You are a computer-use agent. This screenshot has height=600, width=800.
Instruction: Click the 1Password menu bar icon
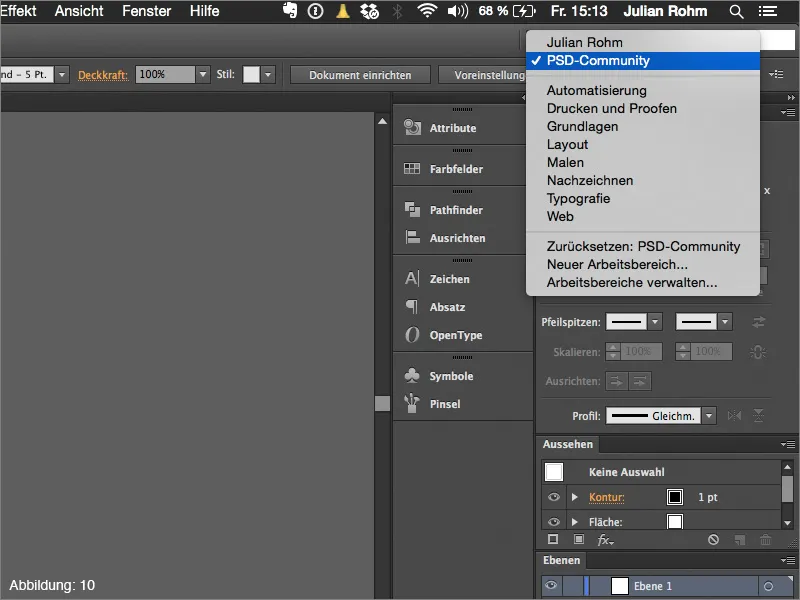(315, 11)
